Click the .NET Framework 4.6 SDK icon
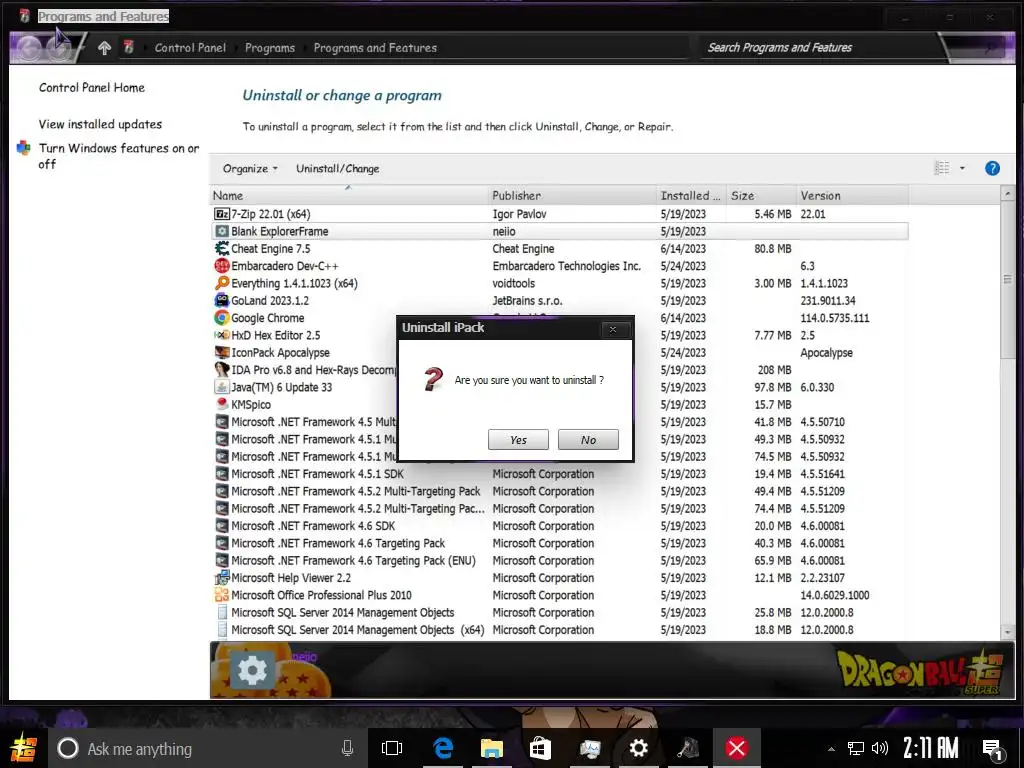 [x=222, y=526]
